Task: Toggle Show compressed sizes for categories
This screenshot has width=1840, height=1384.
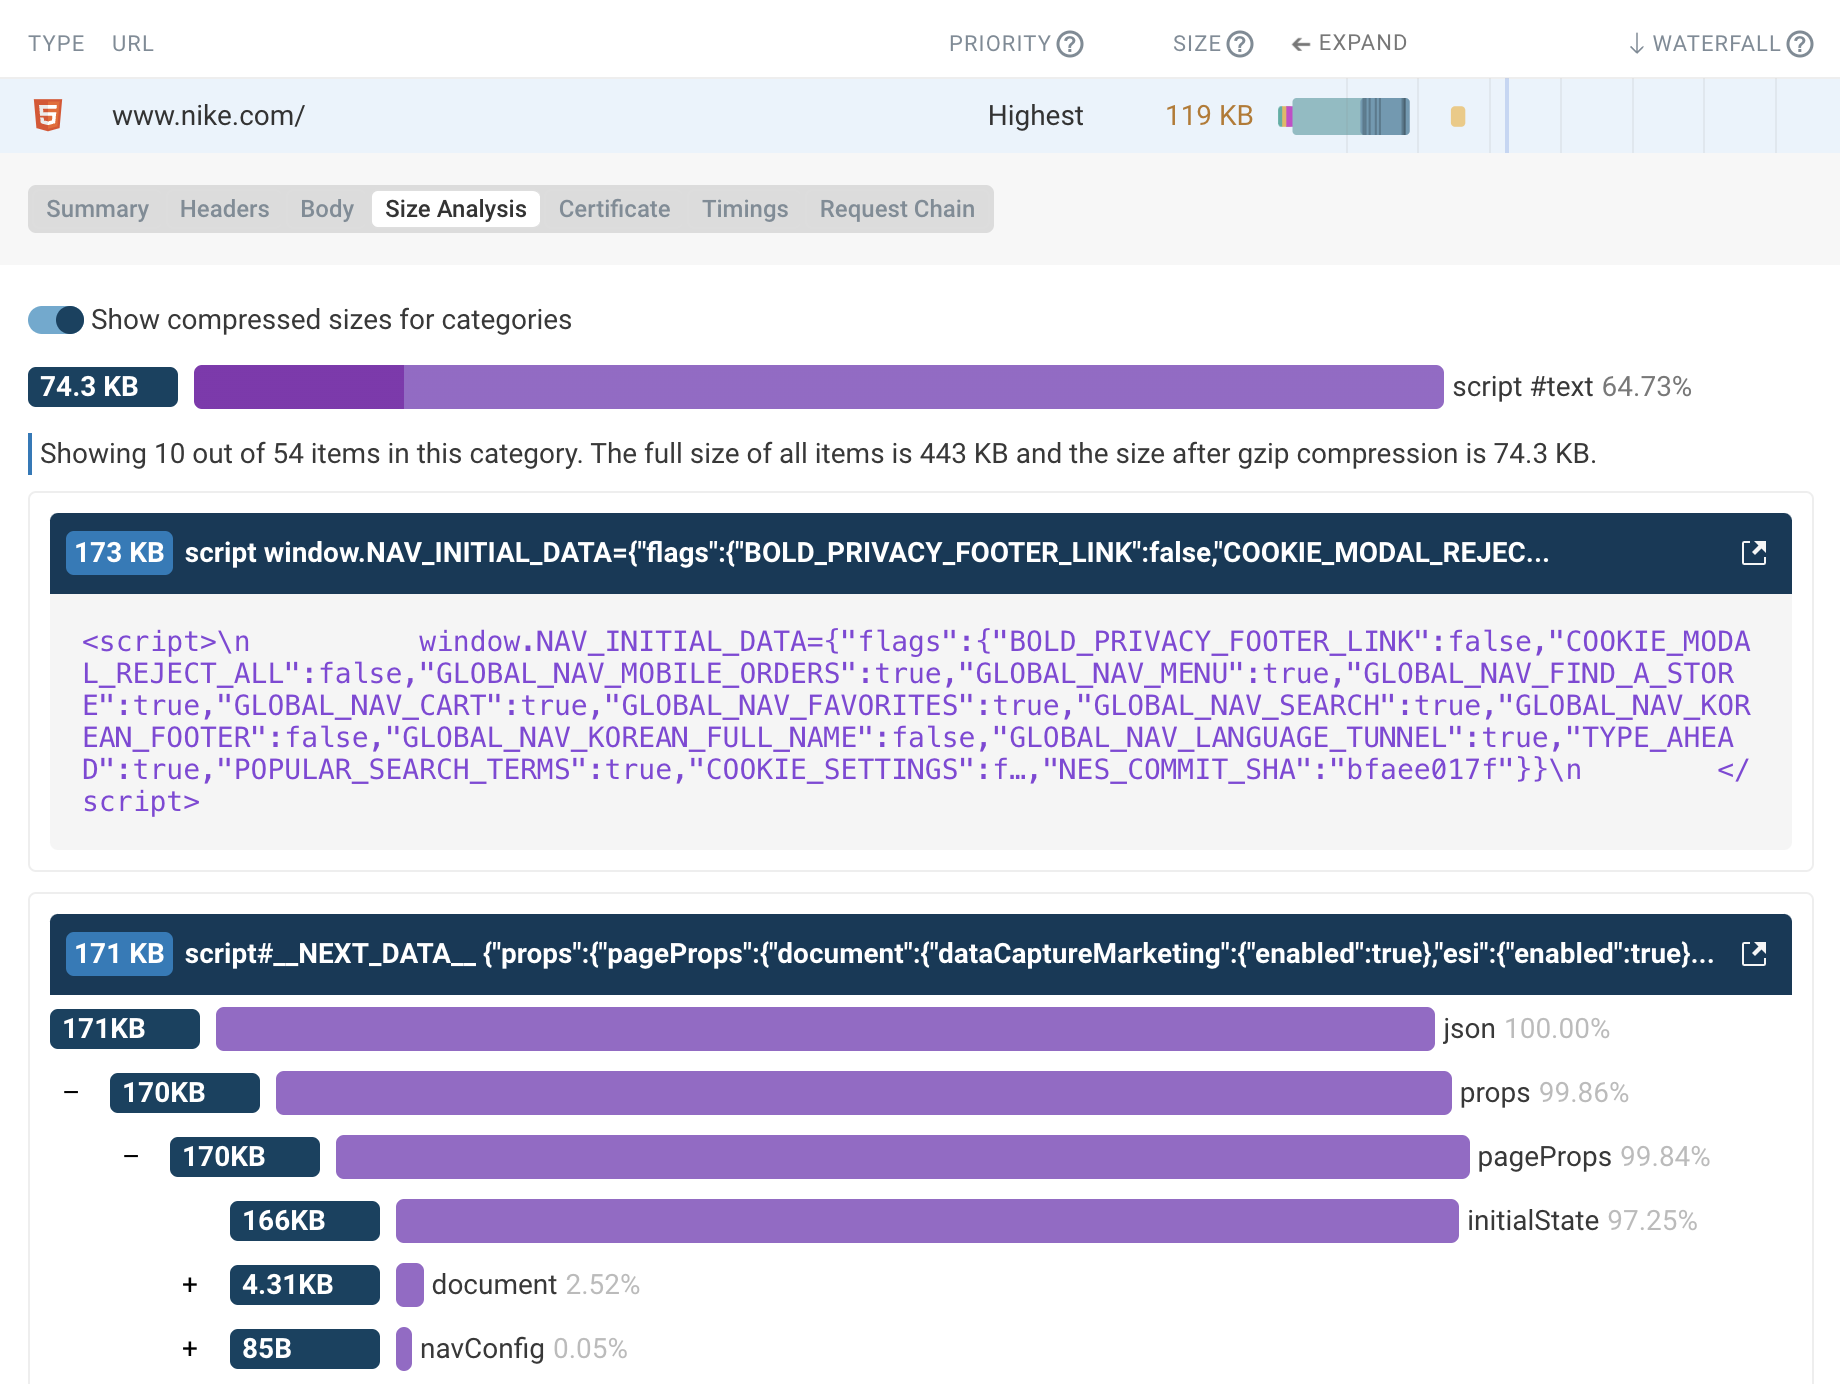Action: click(56, 320)
